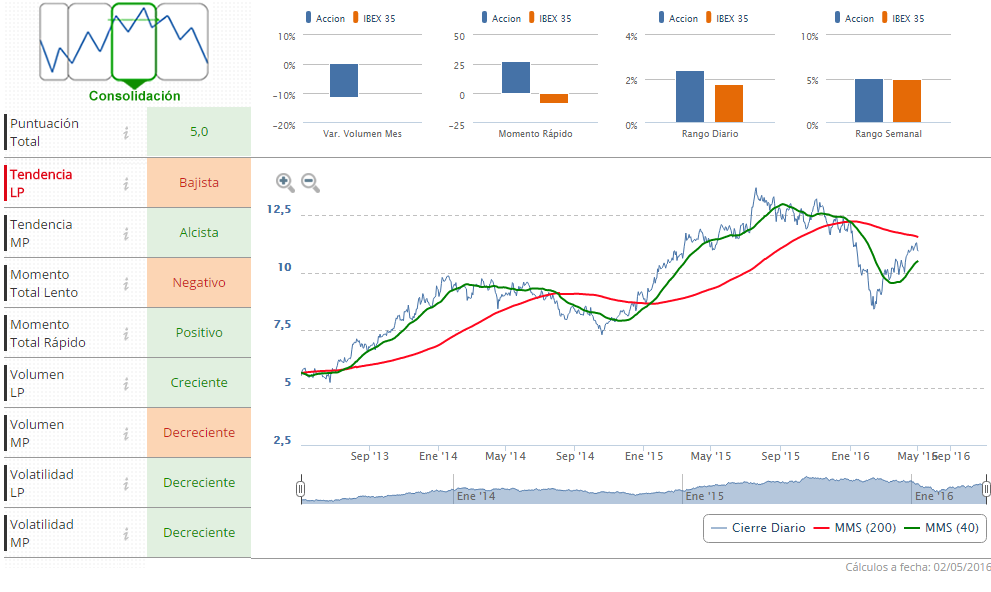Open info icon for Volatilidad LP
991x592 pixels.
click(126, 483)
